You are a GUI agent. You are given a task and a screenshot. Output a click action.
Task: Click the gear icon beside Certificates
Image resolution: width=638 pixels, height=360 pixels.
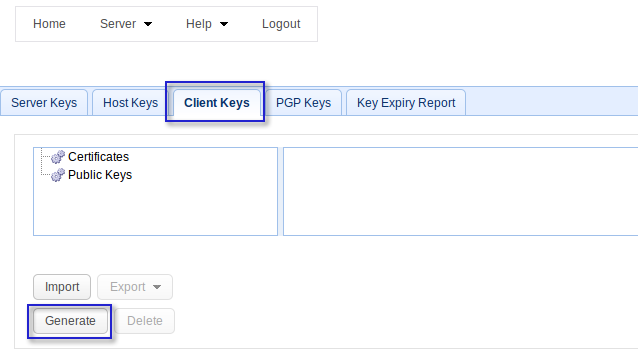click(x=58, y=157)
